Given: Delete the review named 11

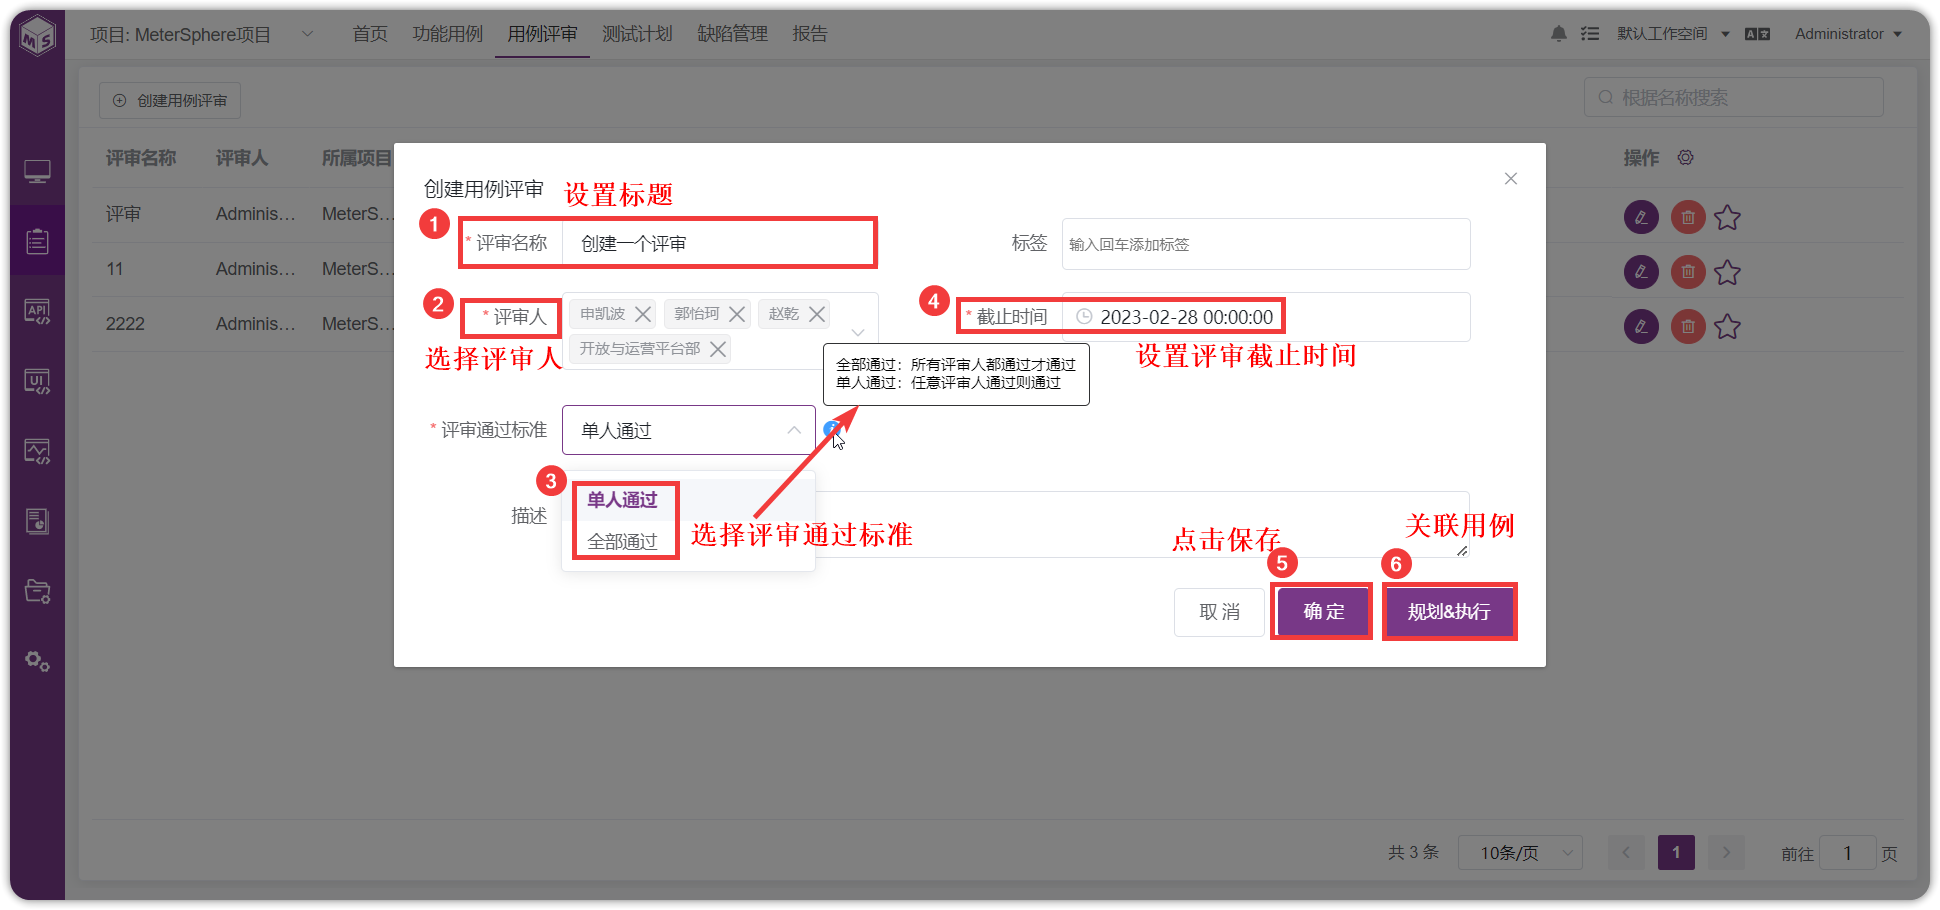Looking at the screenshot, I should (x=1688, y=272).
